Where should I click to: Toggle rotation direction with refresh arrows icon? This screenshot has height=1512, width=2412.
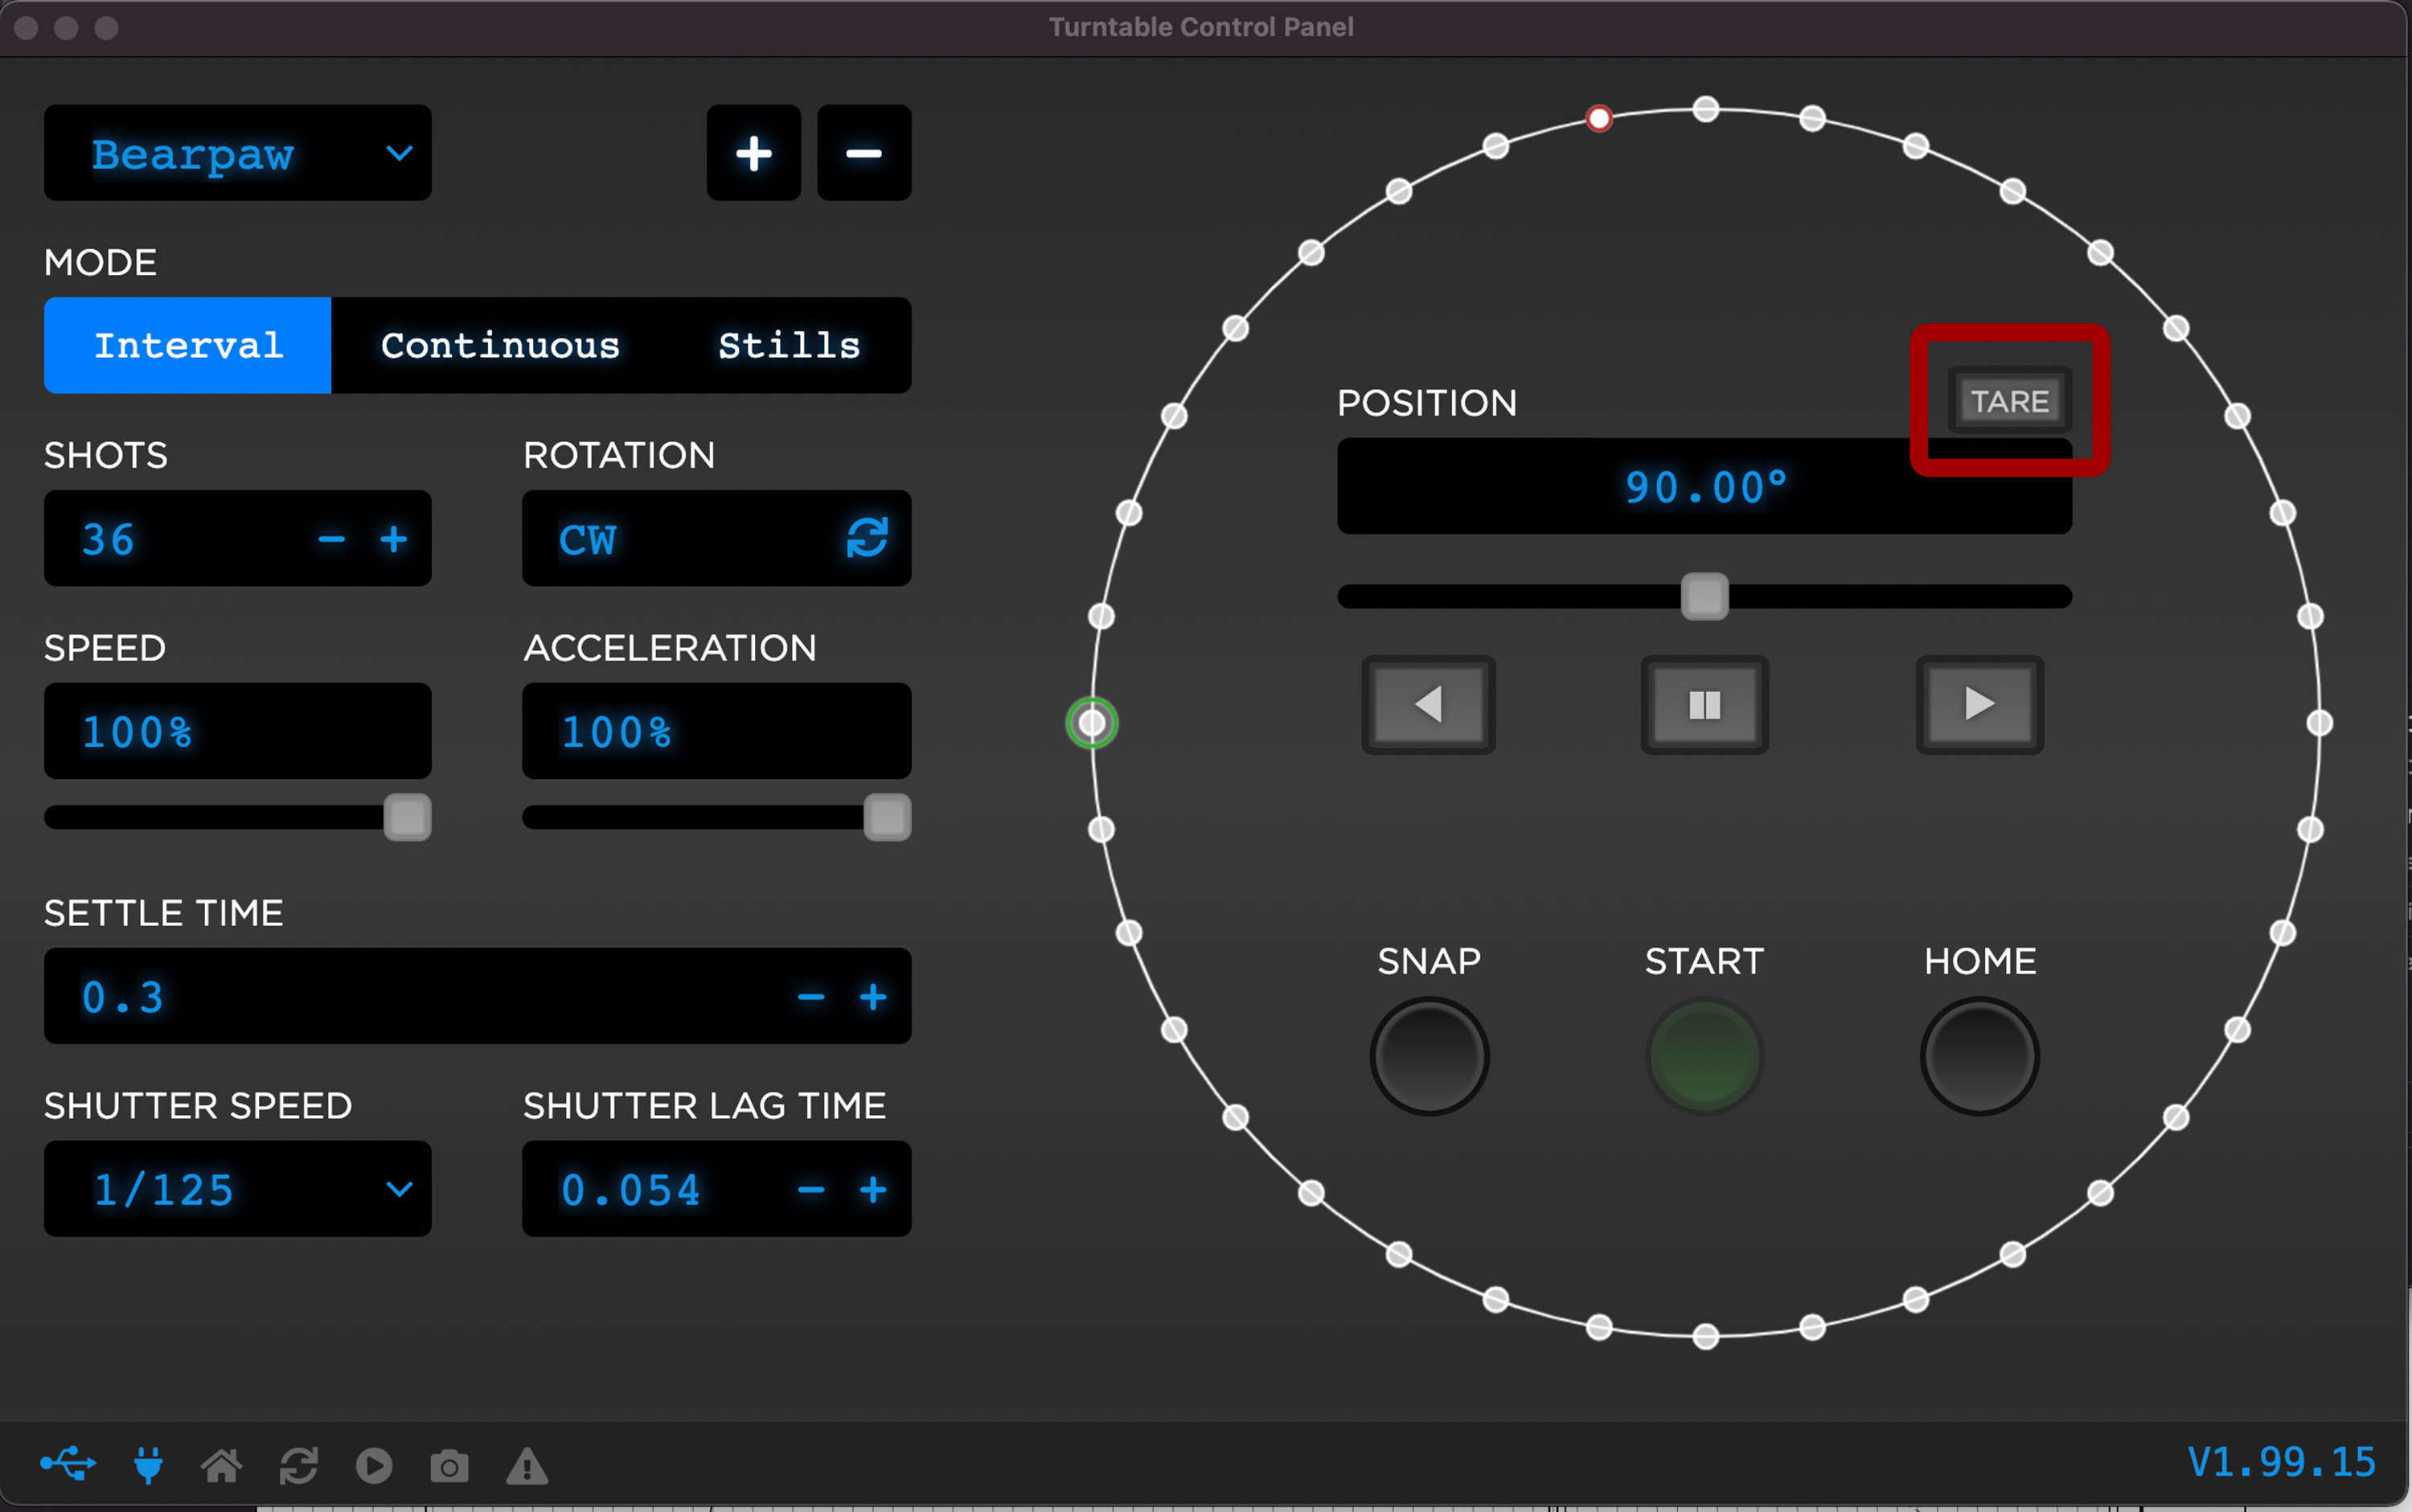pos(866,538)
